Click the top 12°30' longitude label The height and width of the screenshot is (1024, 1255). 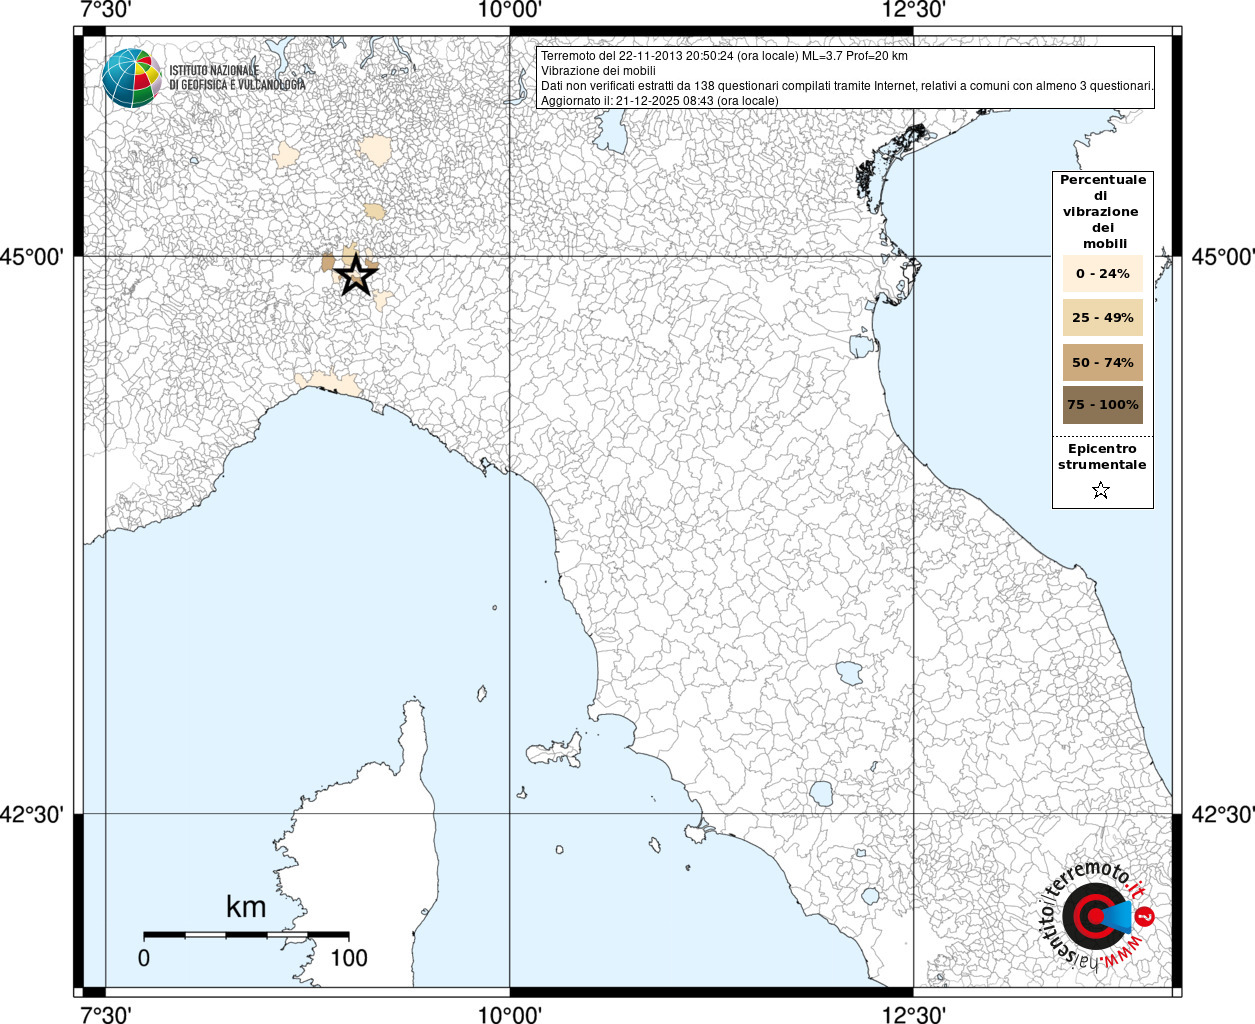914,10
